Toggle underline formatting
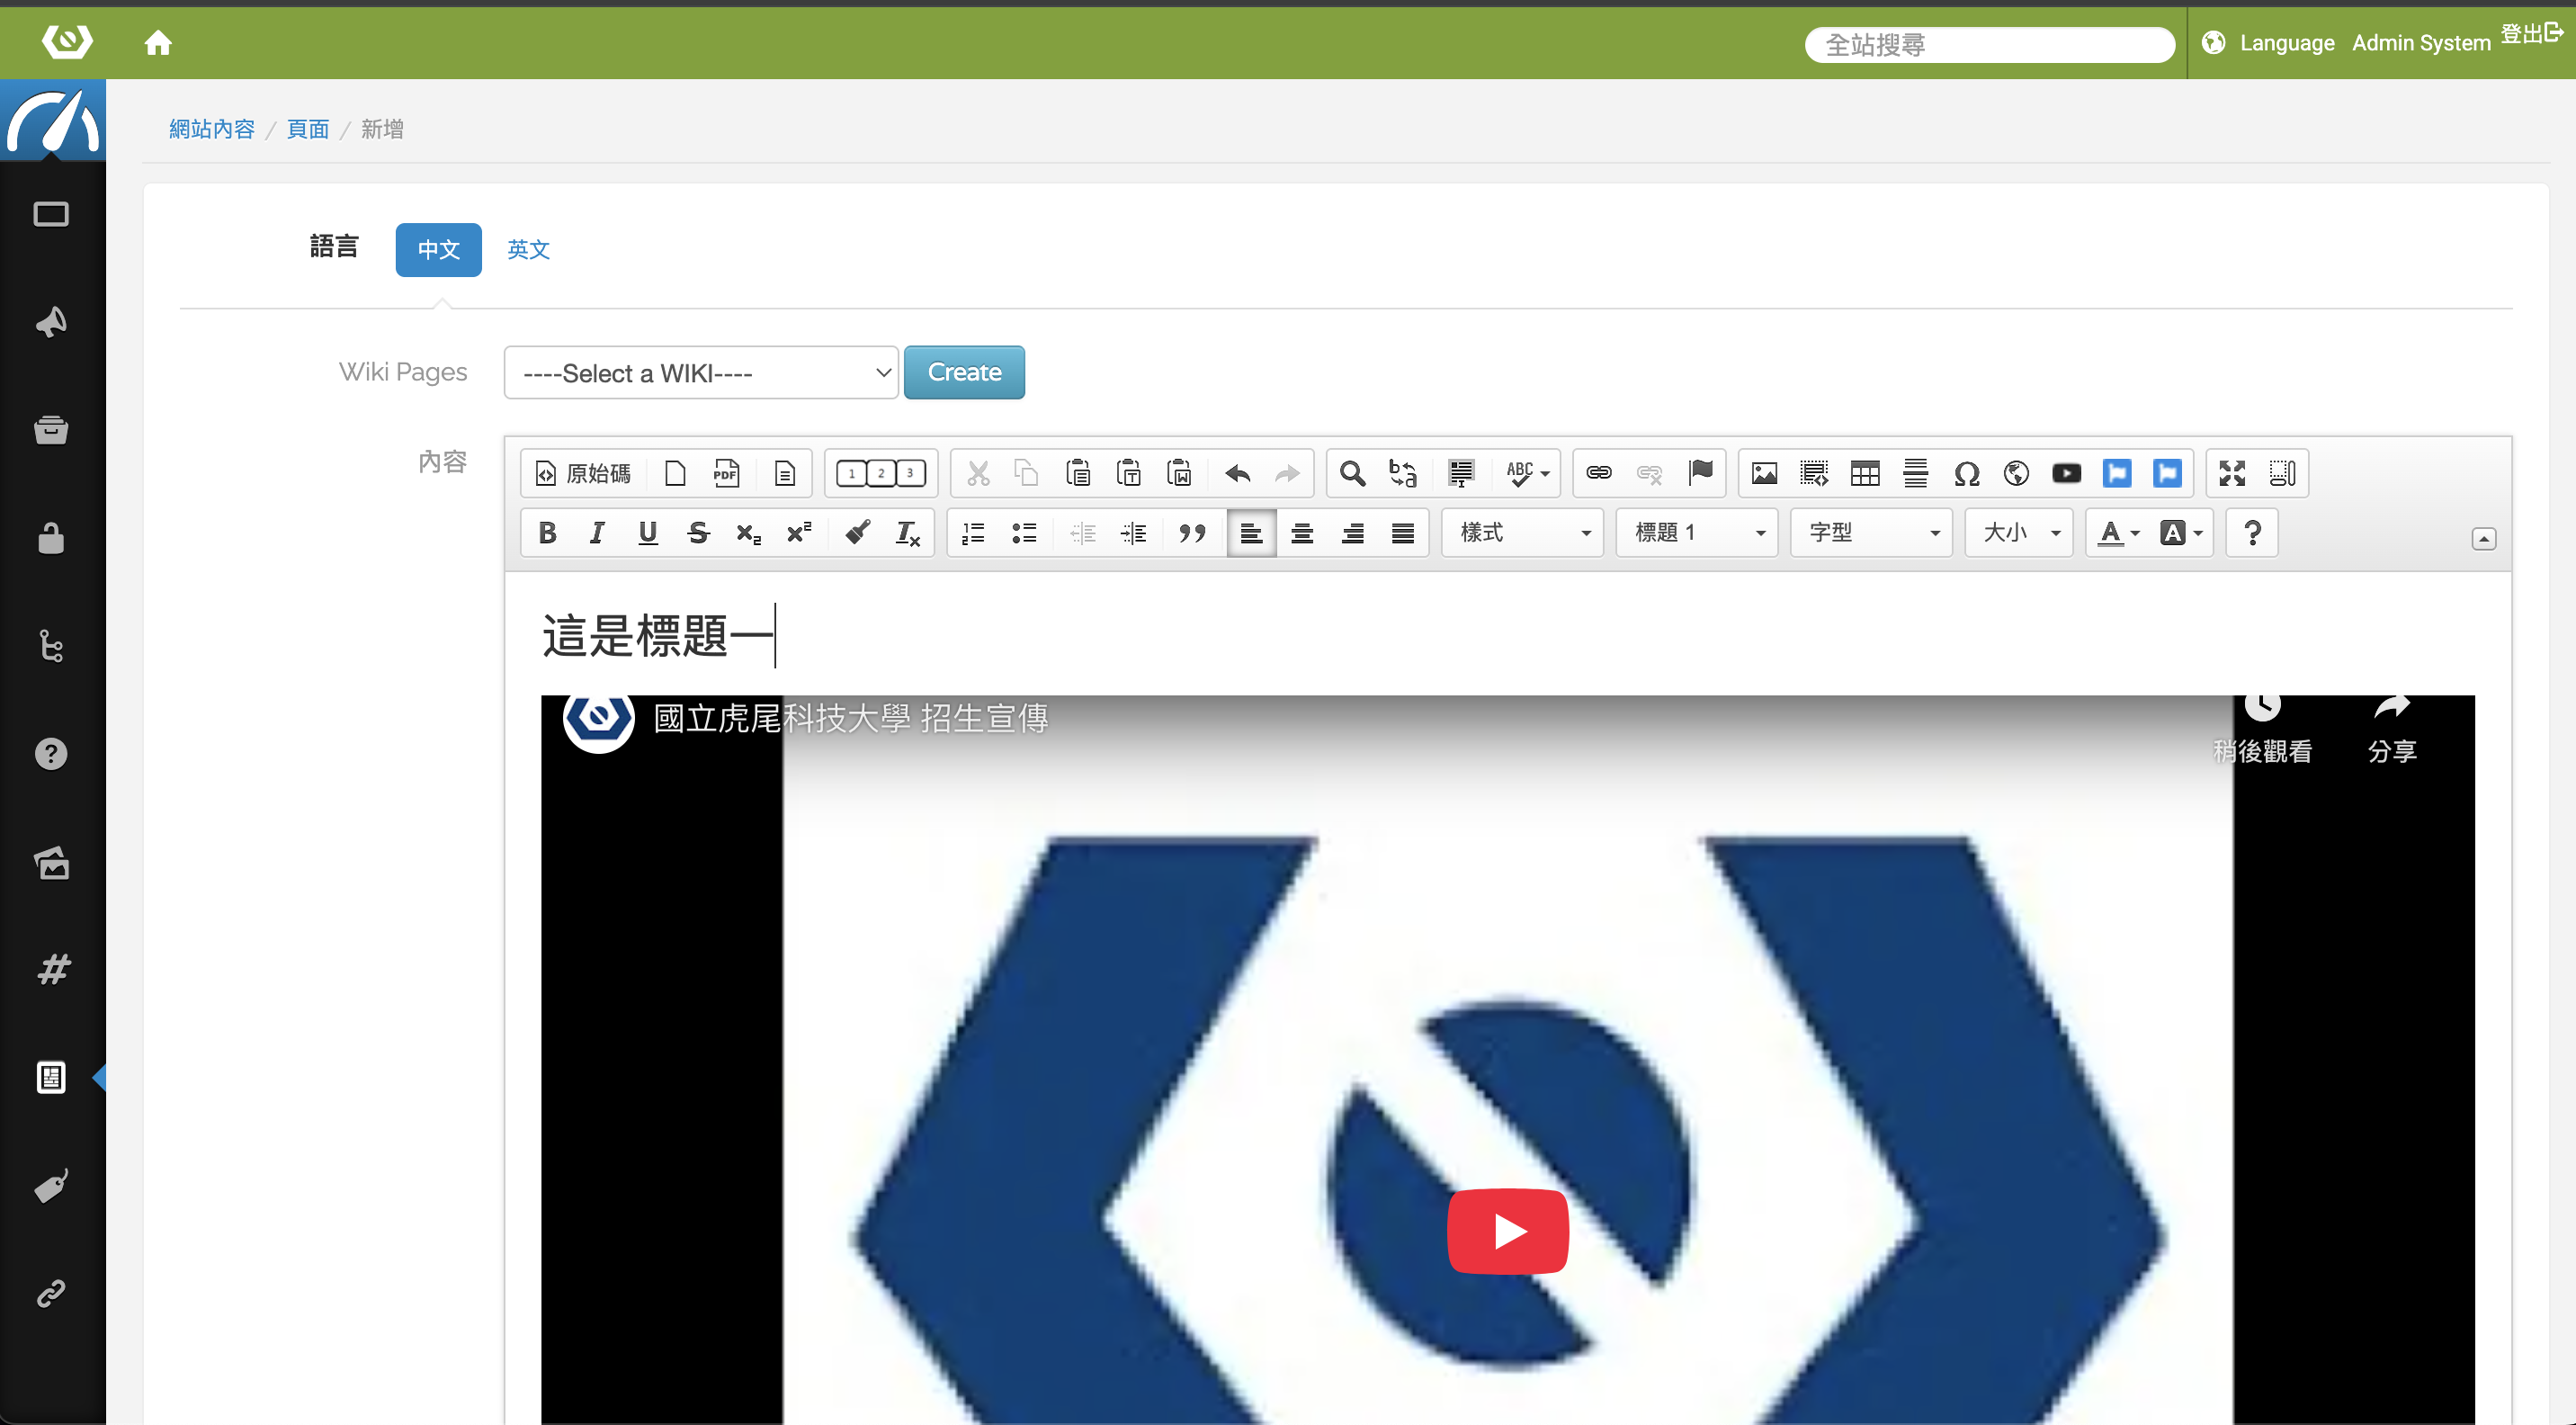 pyautogui.click(x=647, y=533)
